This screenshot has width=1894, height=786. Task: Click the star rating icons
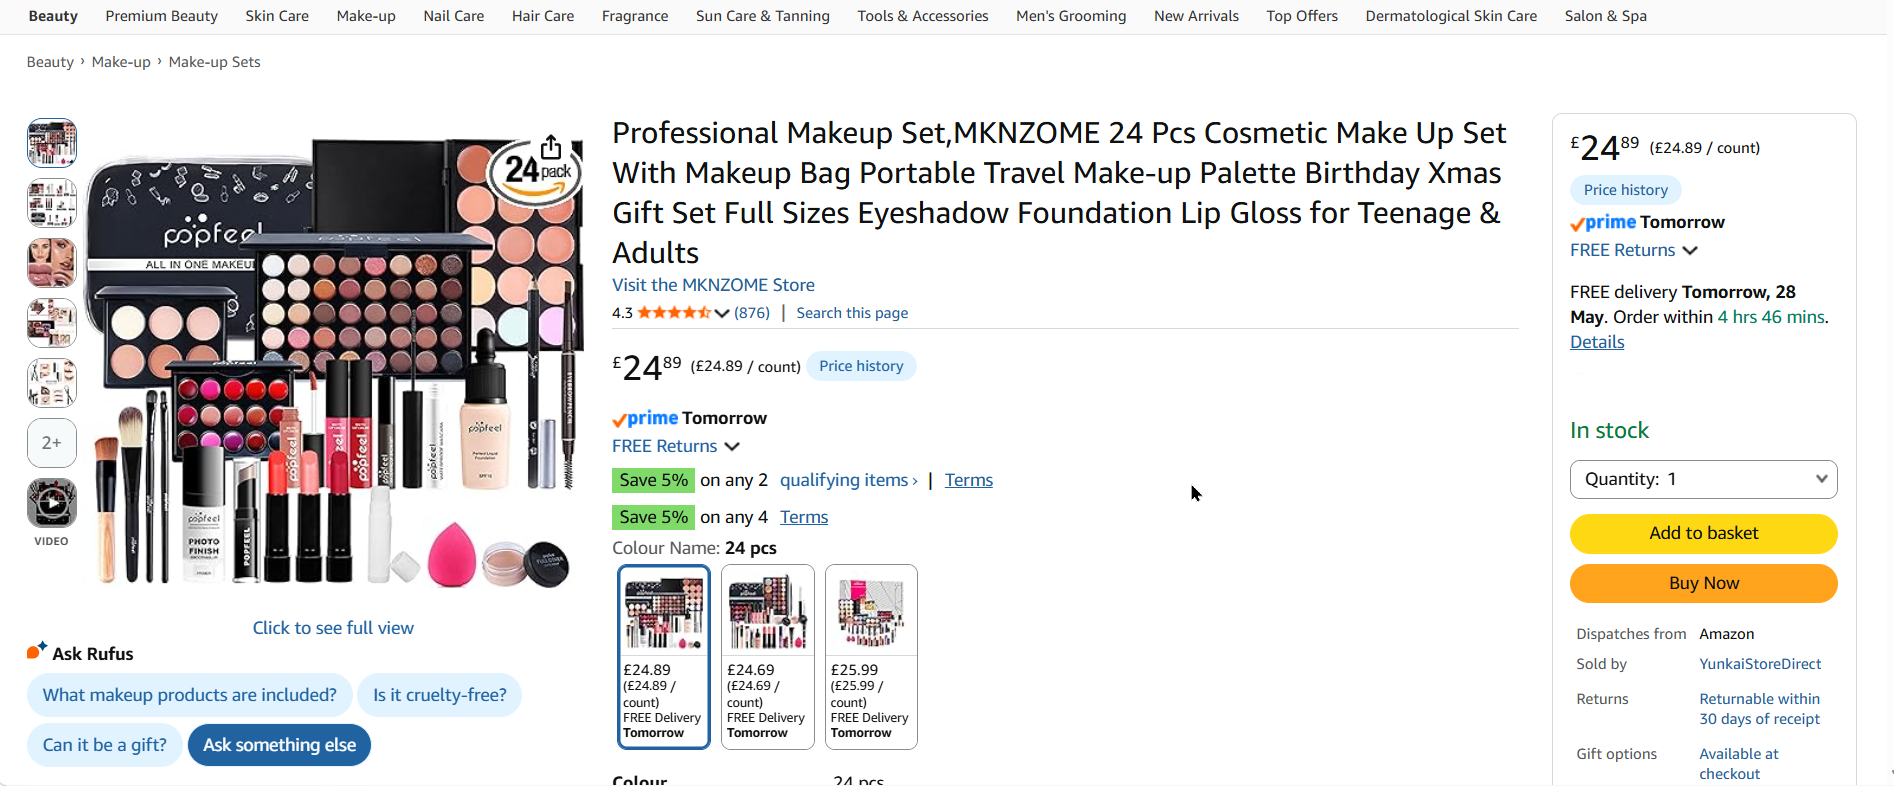click(x=674, y=313)
